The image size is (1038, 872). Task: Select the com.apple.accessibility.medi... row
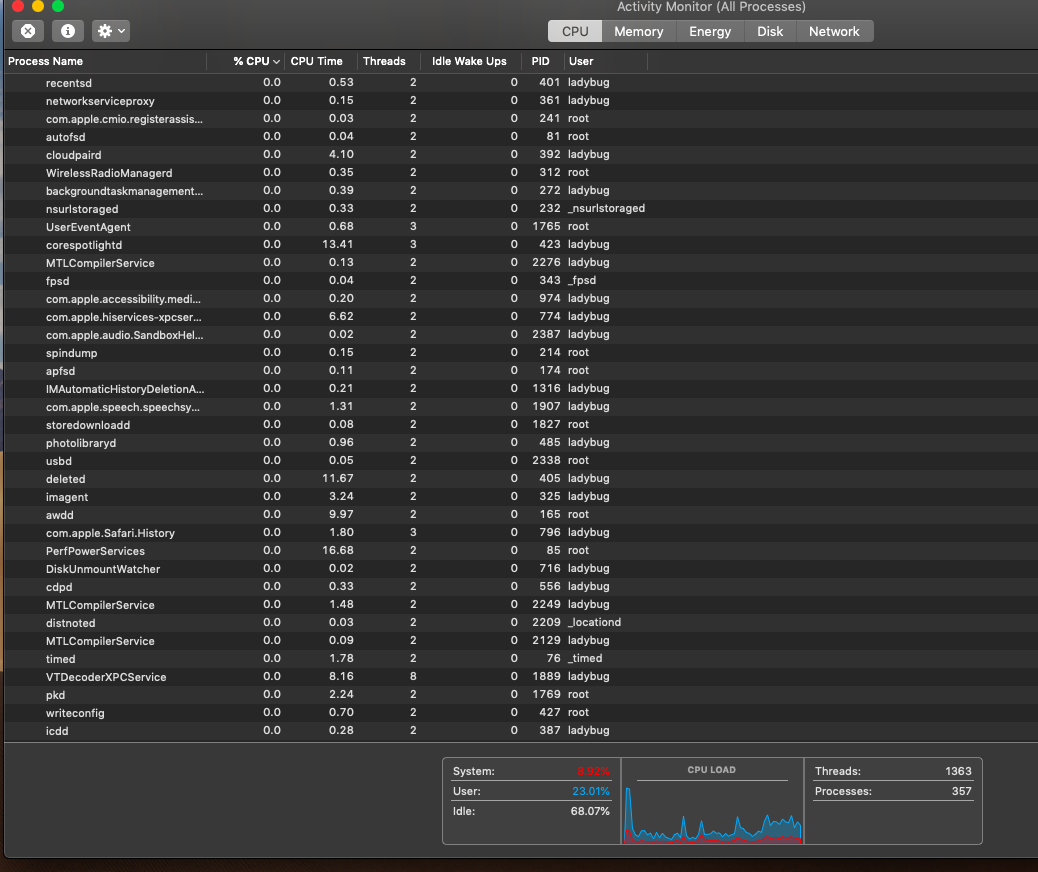pos(521,299)
